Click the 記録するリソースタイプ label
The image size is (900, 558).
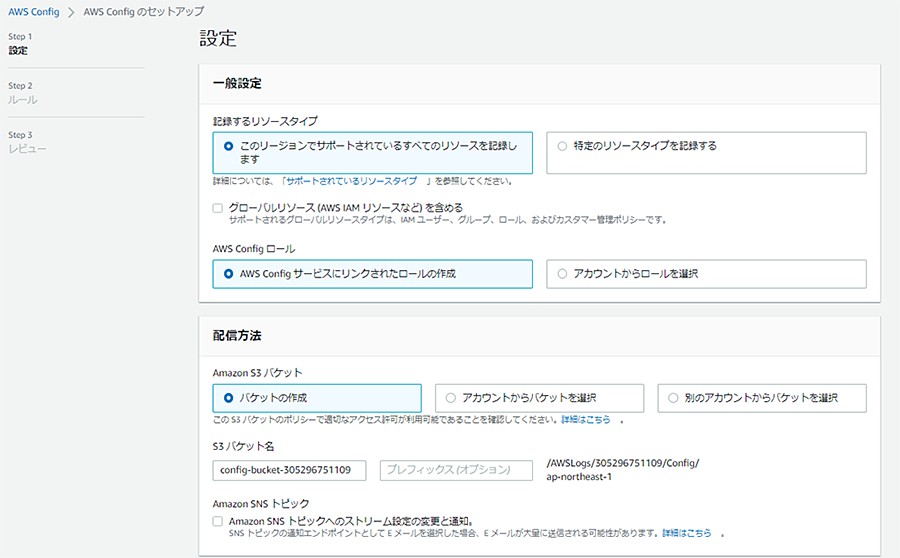pyautogui.click(x=265, y=121)
